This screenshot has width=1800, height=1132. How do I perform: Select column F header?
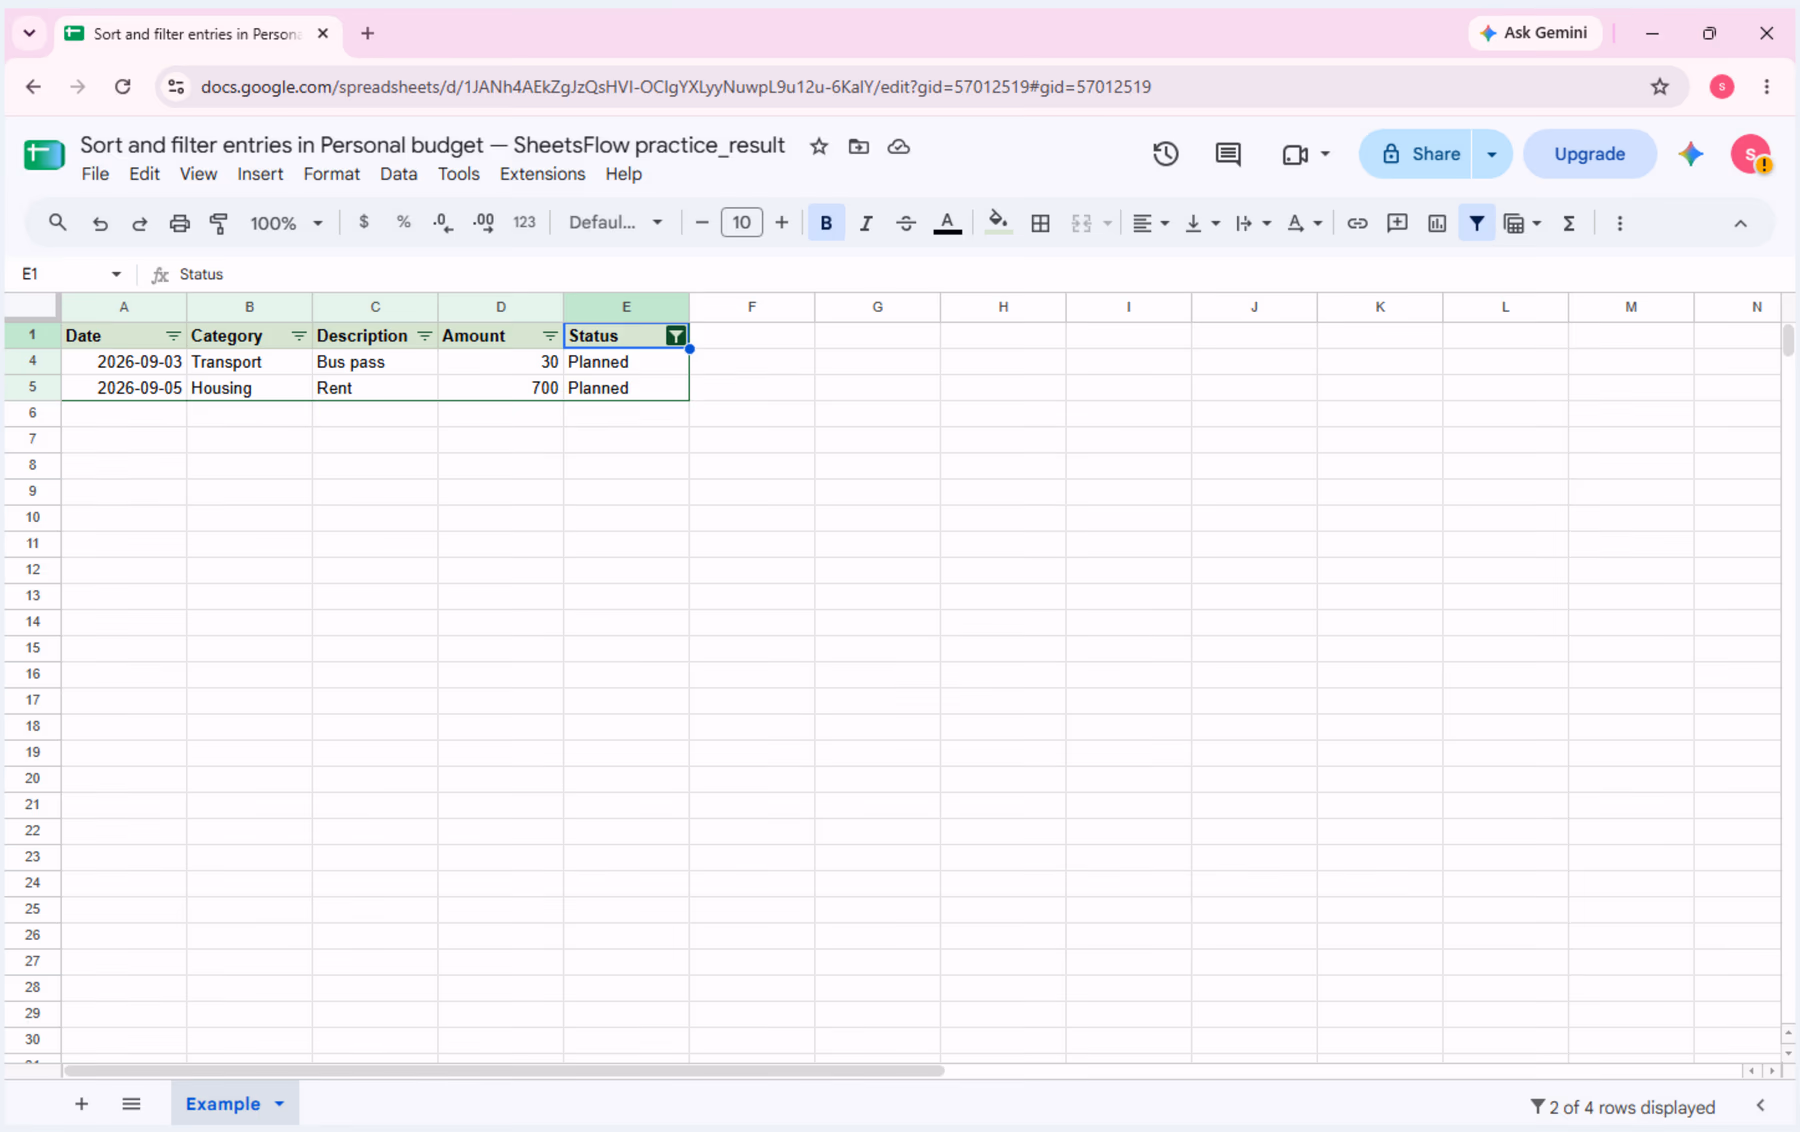[752, 307]
